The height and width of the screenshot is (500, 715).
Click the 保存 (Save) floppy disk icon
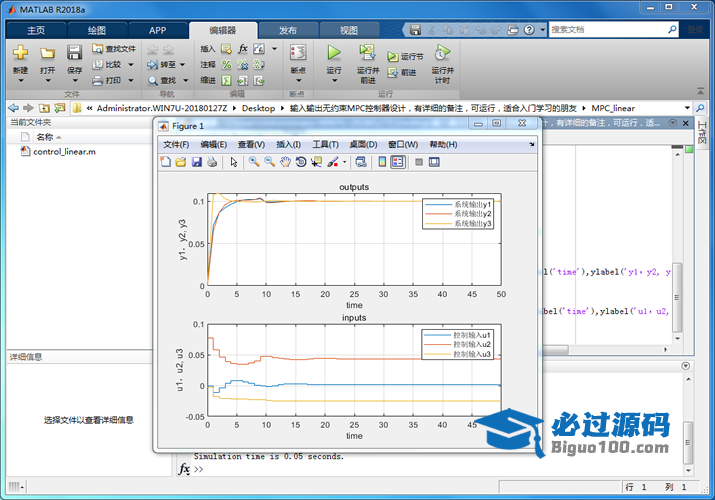pyautogui.click(x=74, y=53)
